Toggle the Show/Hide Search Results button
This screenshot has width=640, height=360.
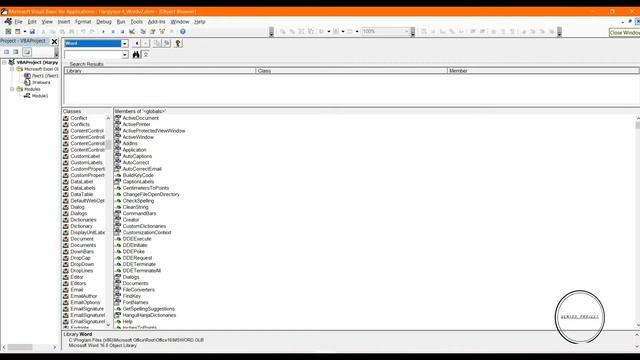pos(146,55)
